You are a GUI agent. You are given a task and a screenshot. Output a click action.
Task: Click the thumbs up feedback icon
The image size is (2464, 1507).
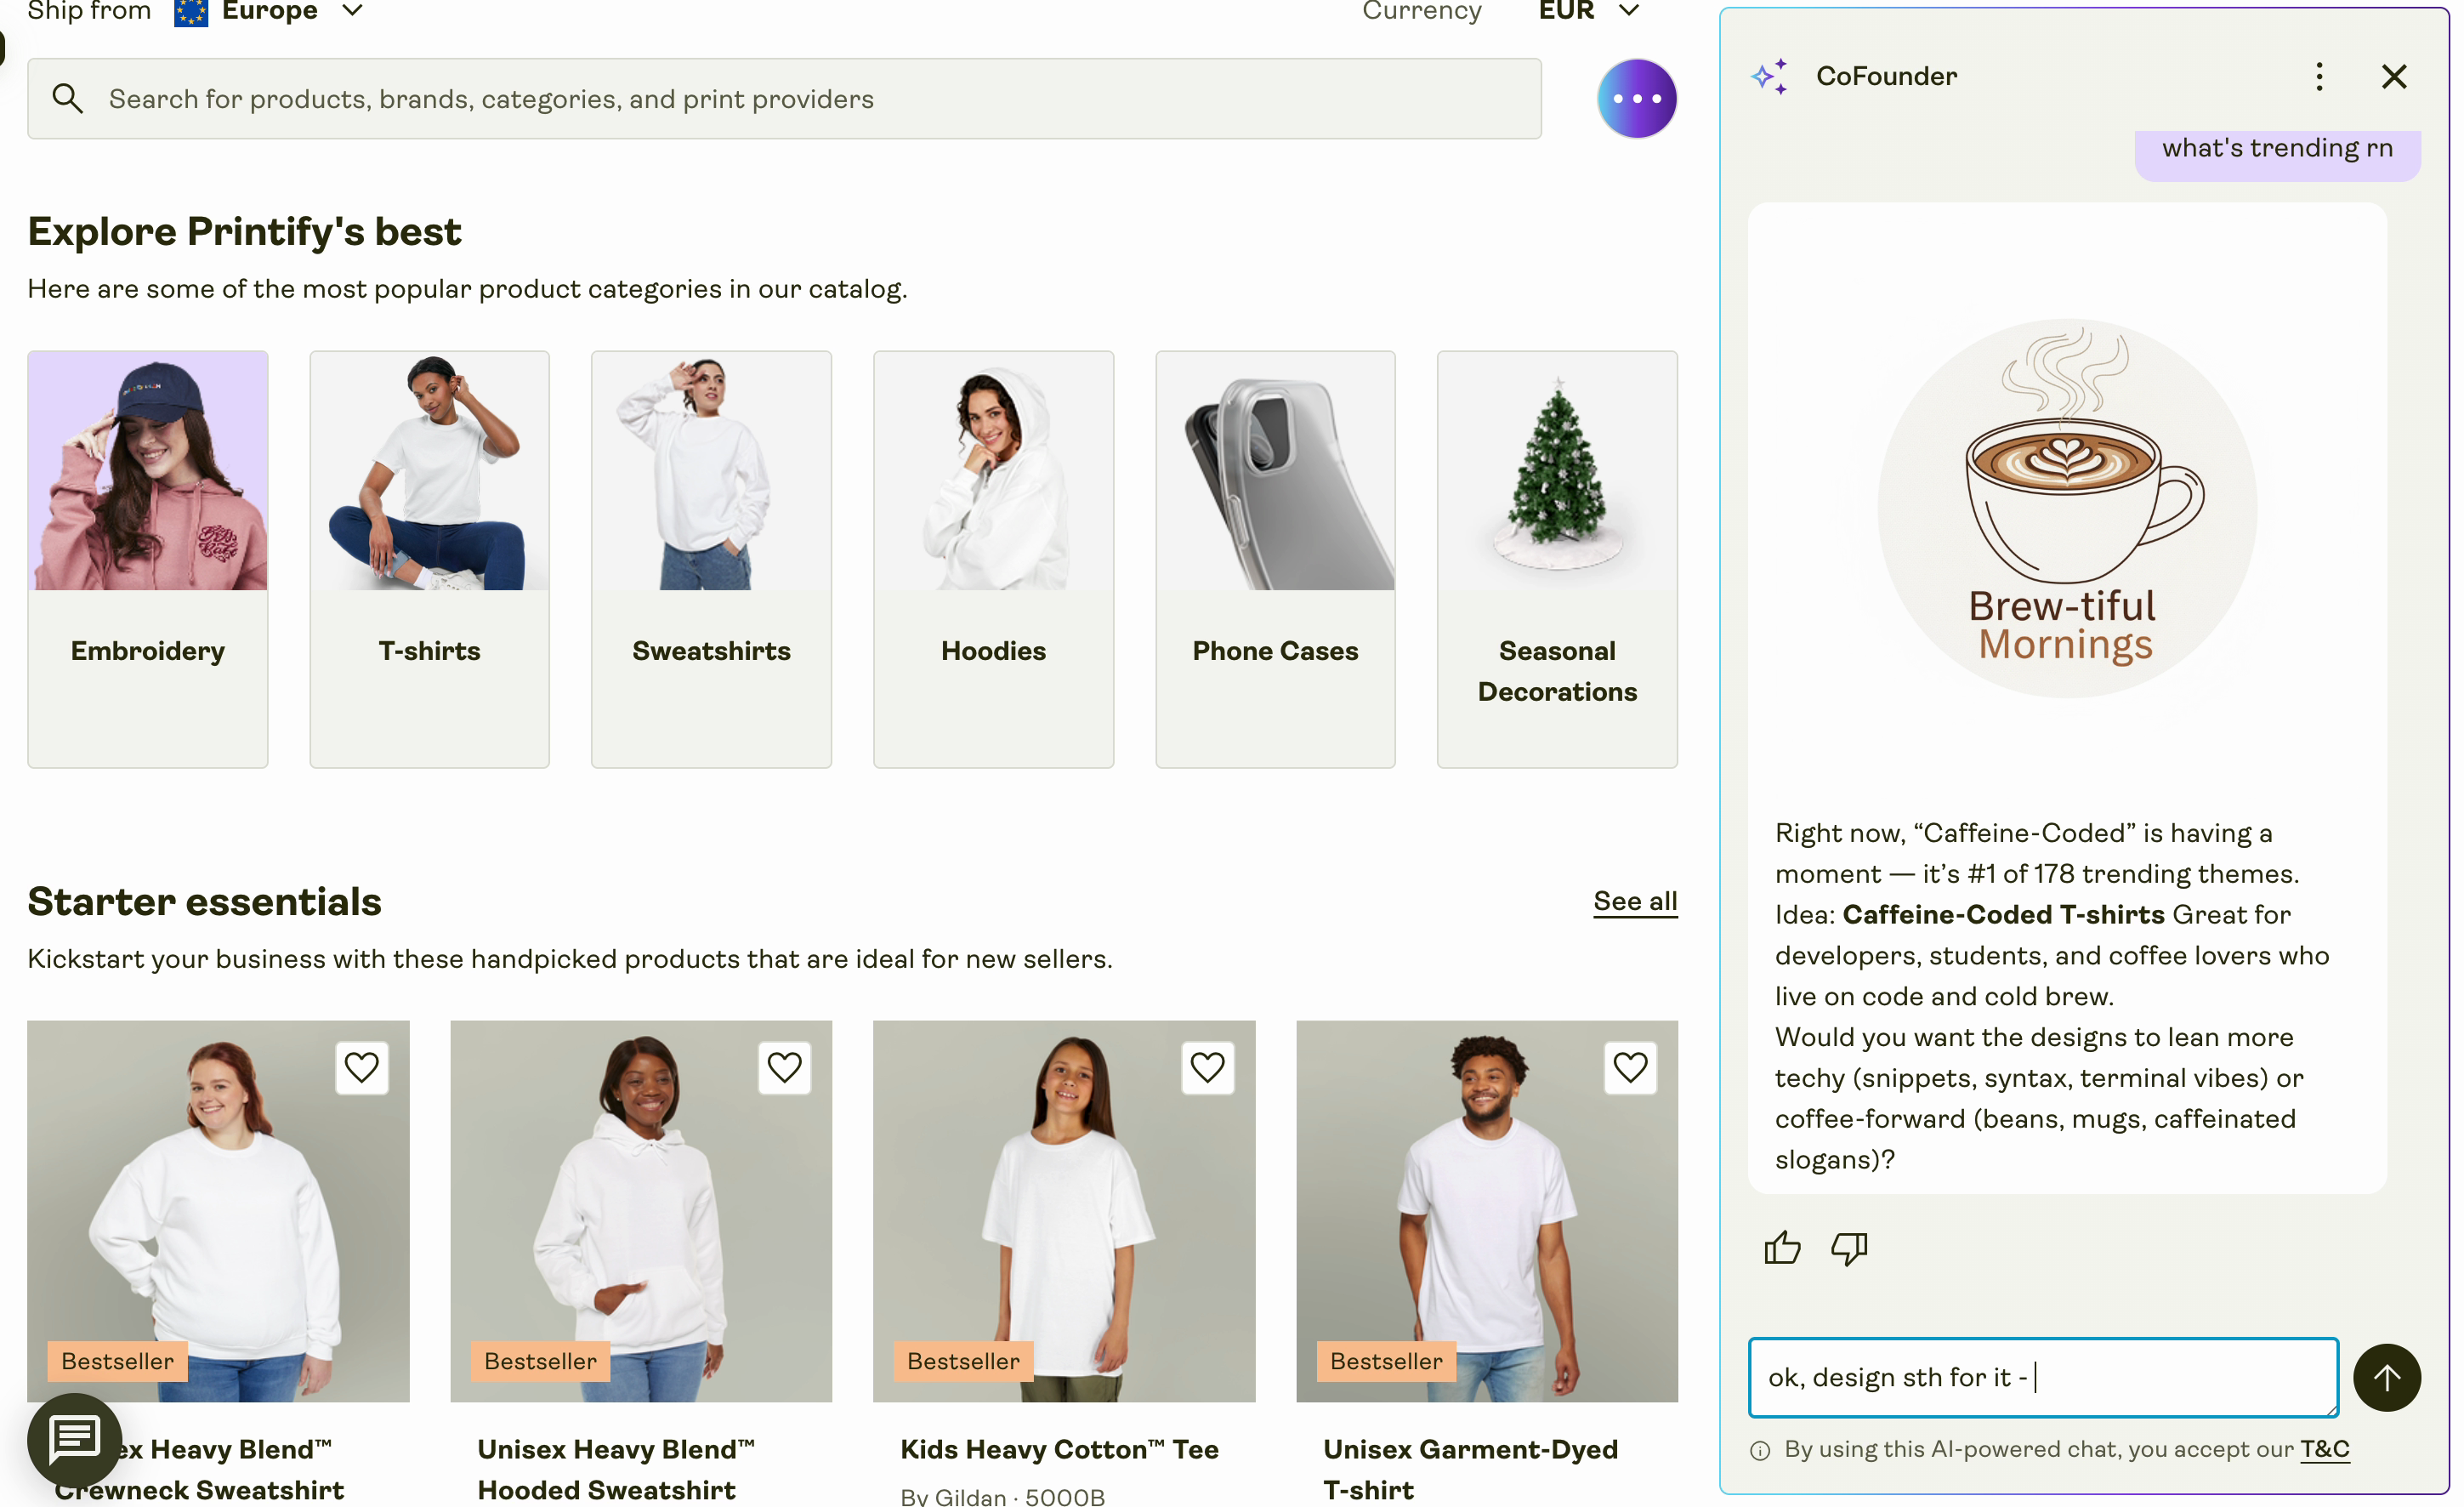click(1782, 1247)
